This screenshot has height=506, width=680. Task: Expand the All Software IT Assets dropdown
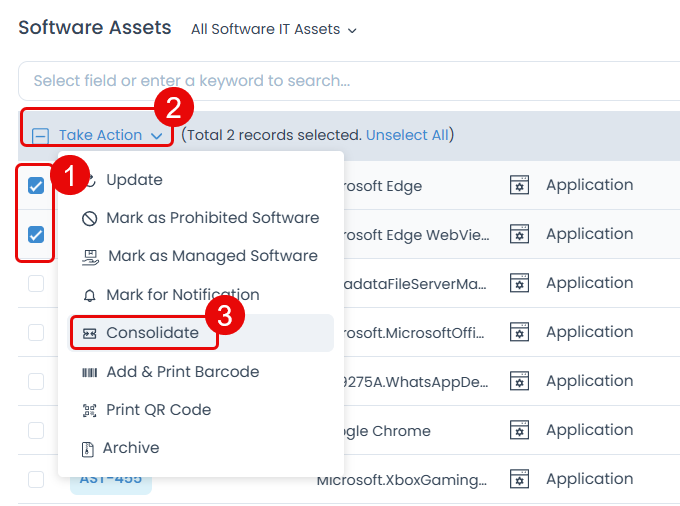click(274, 30)
